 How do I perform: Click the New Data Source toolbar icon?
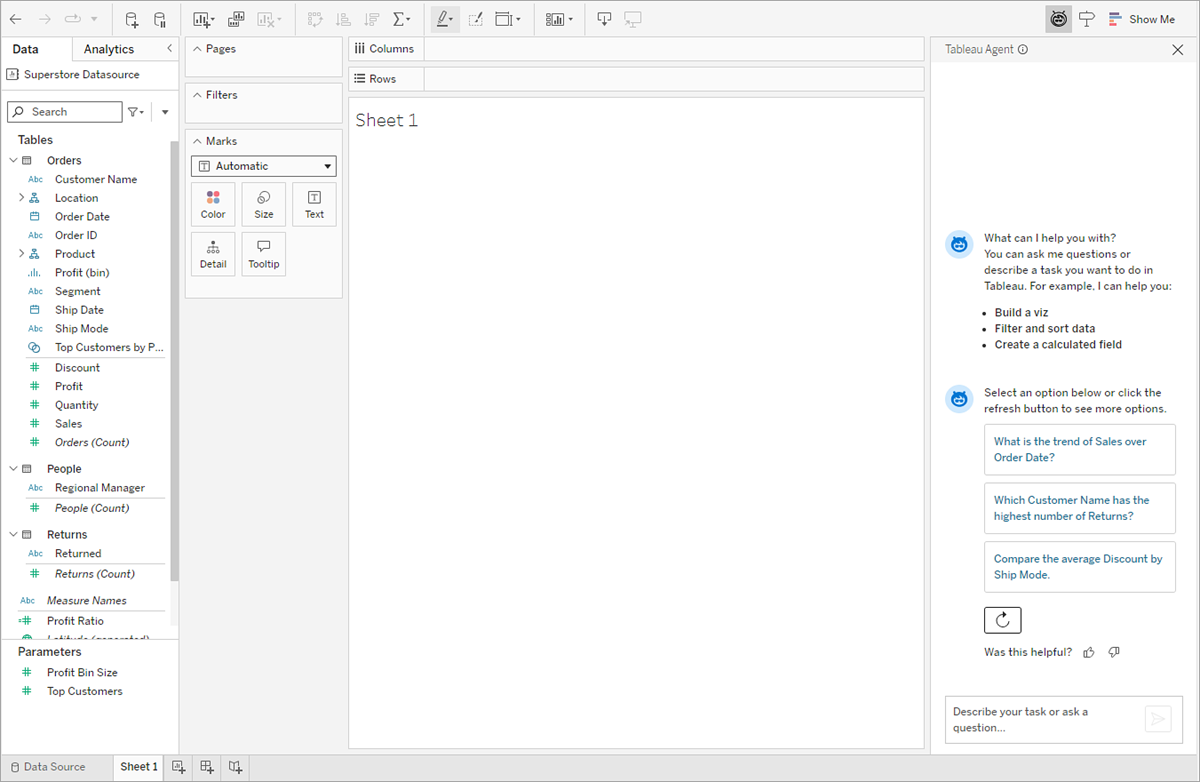pos(132,19)
